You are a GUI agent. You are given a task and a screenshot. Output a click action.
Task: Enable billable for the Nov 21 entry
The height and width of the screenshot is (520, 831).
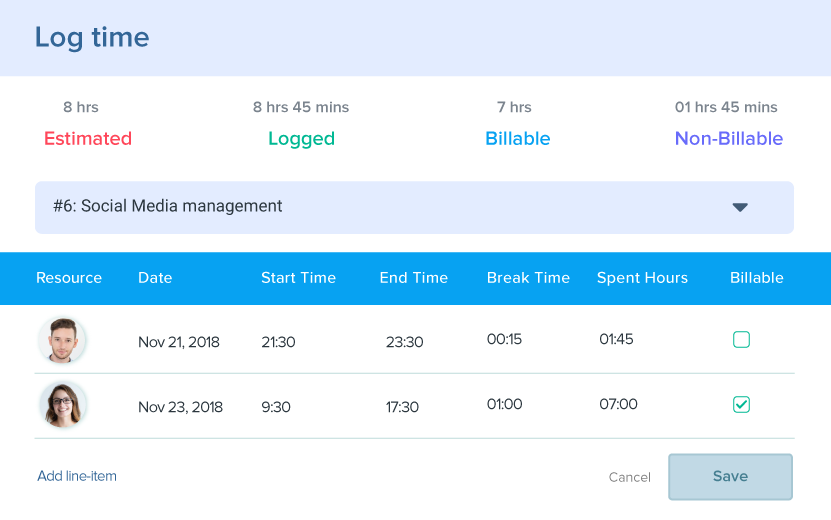coord(741,340)
